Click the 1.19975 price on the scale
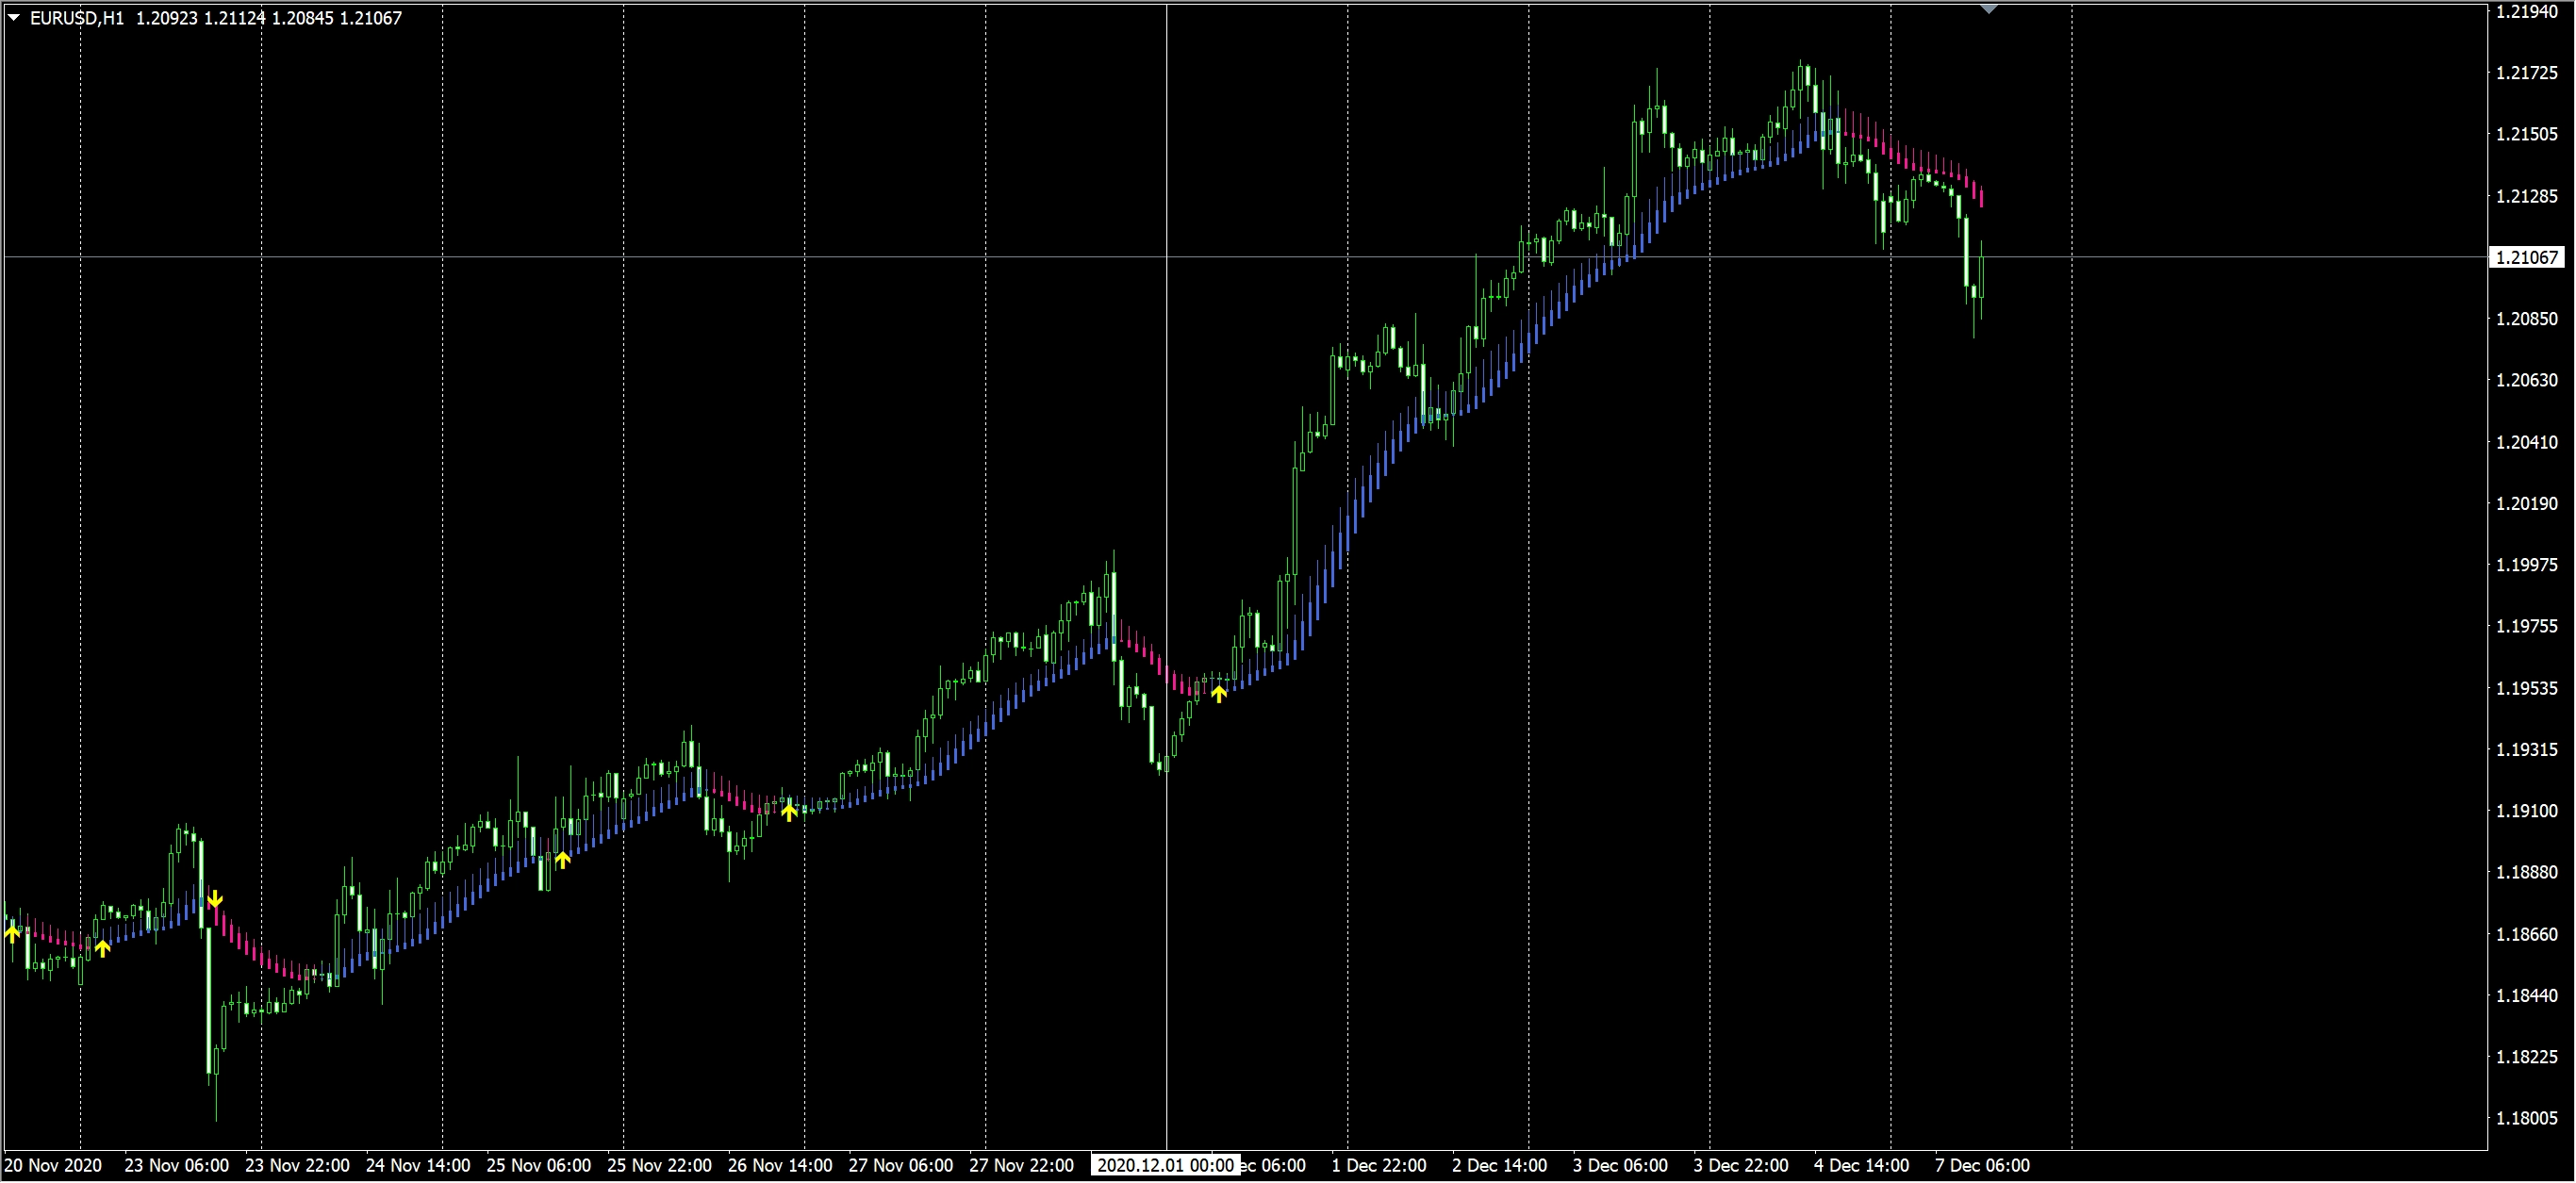 2526,565
